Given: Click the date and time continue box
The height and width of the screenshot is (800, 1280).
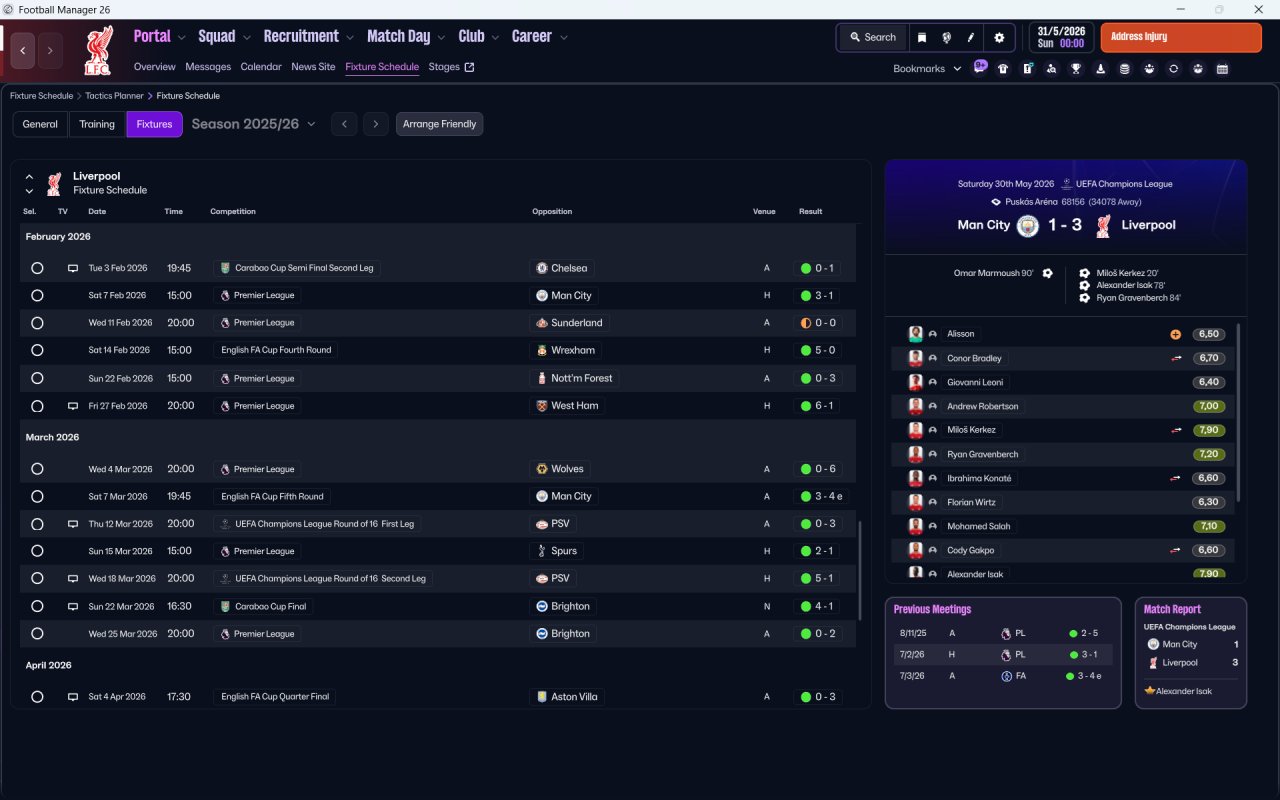Looking at the screenshot, I should tap(1062, 37).
